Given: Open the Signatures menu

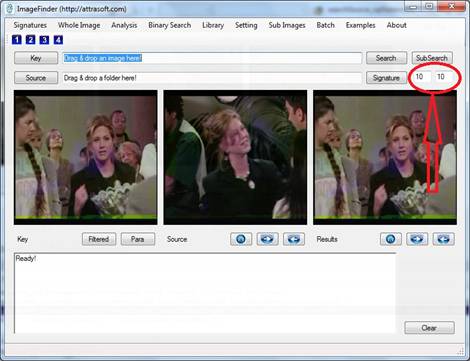Looking at the screenshot, I should 30,25.
